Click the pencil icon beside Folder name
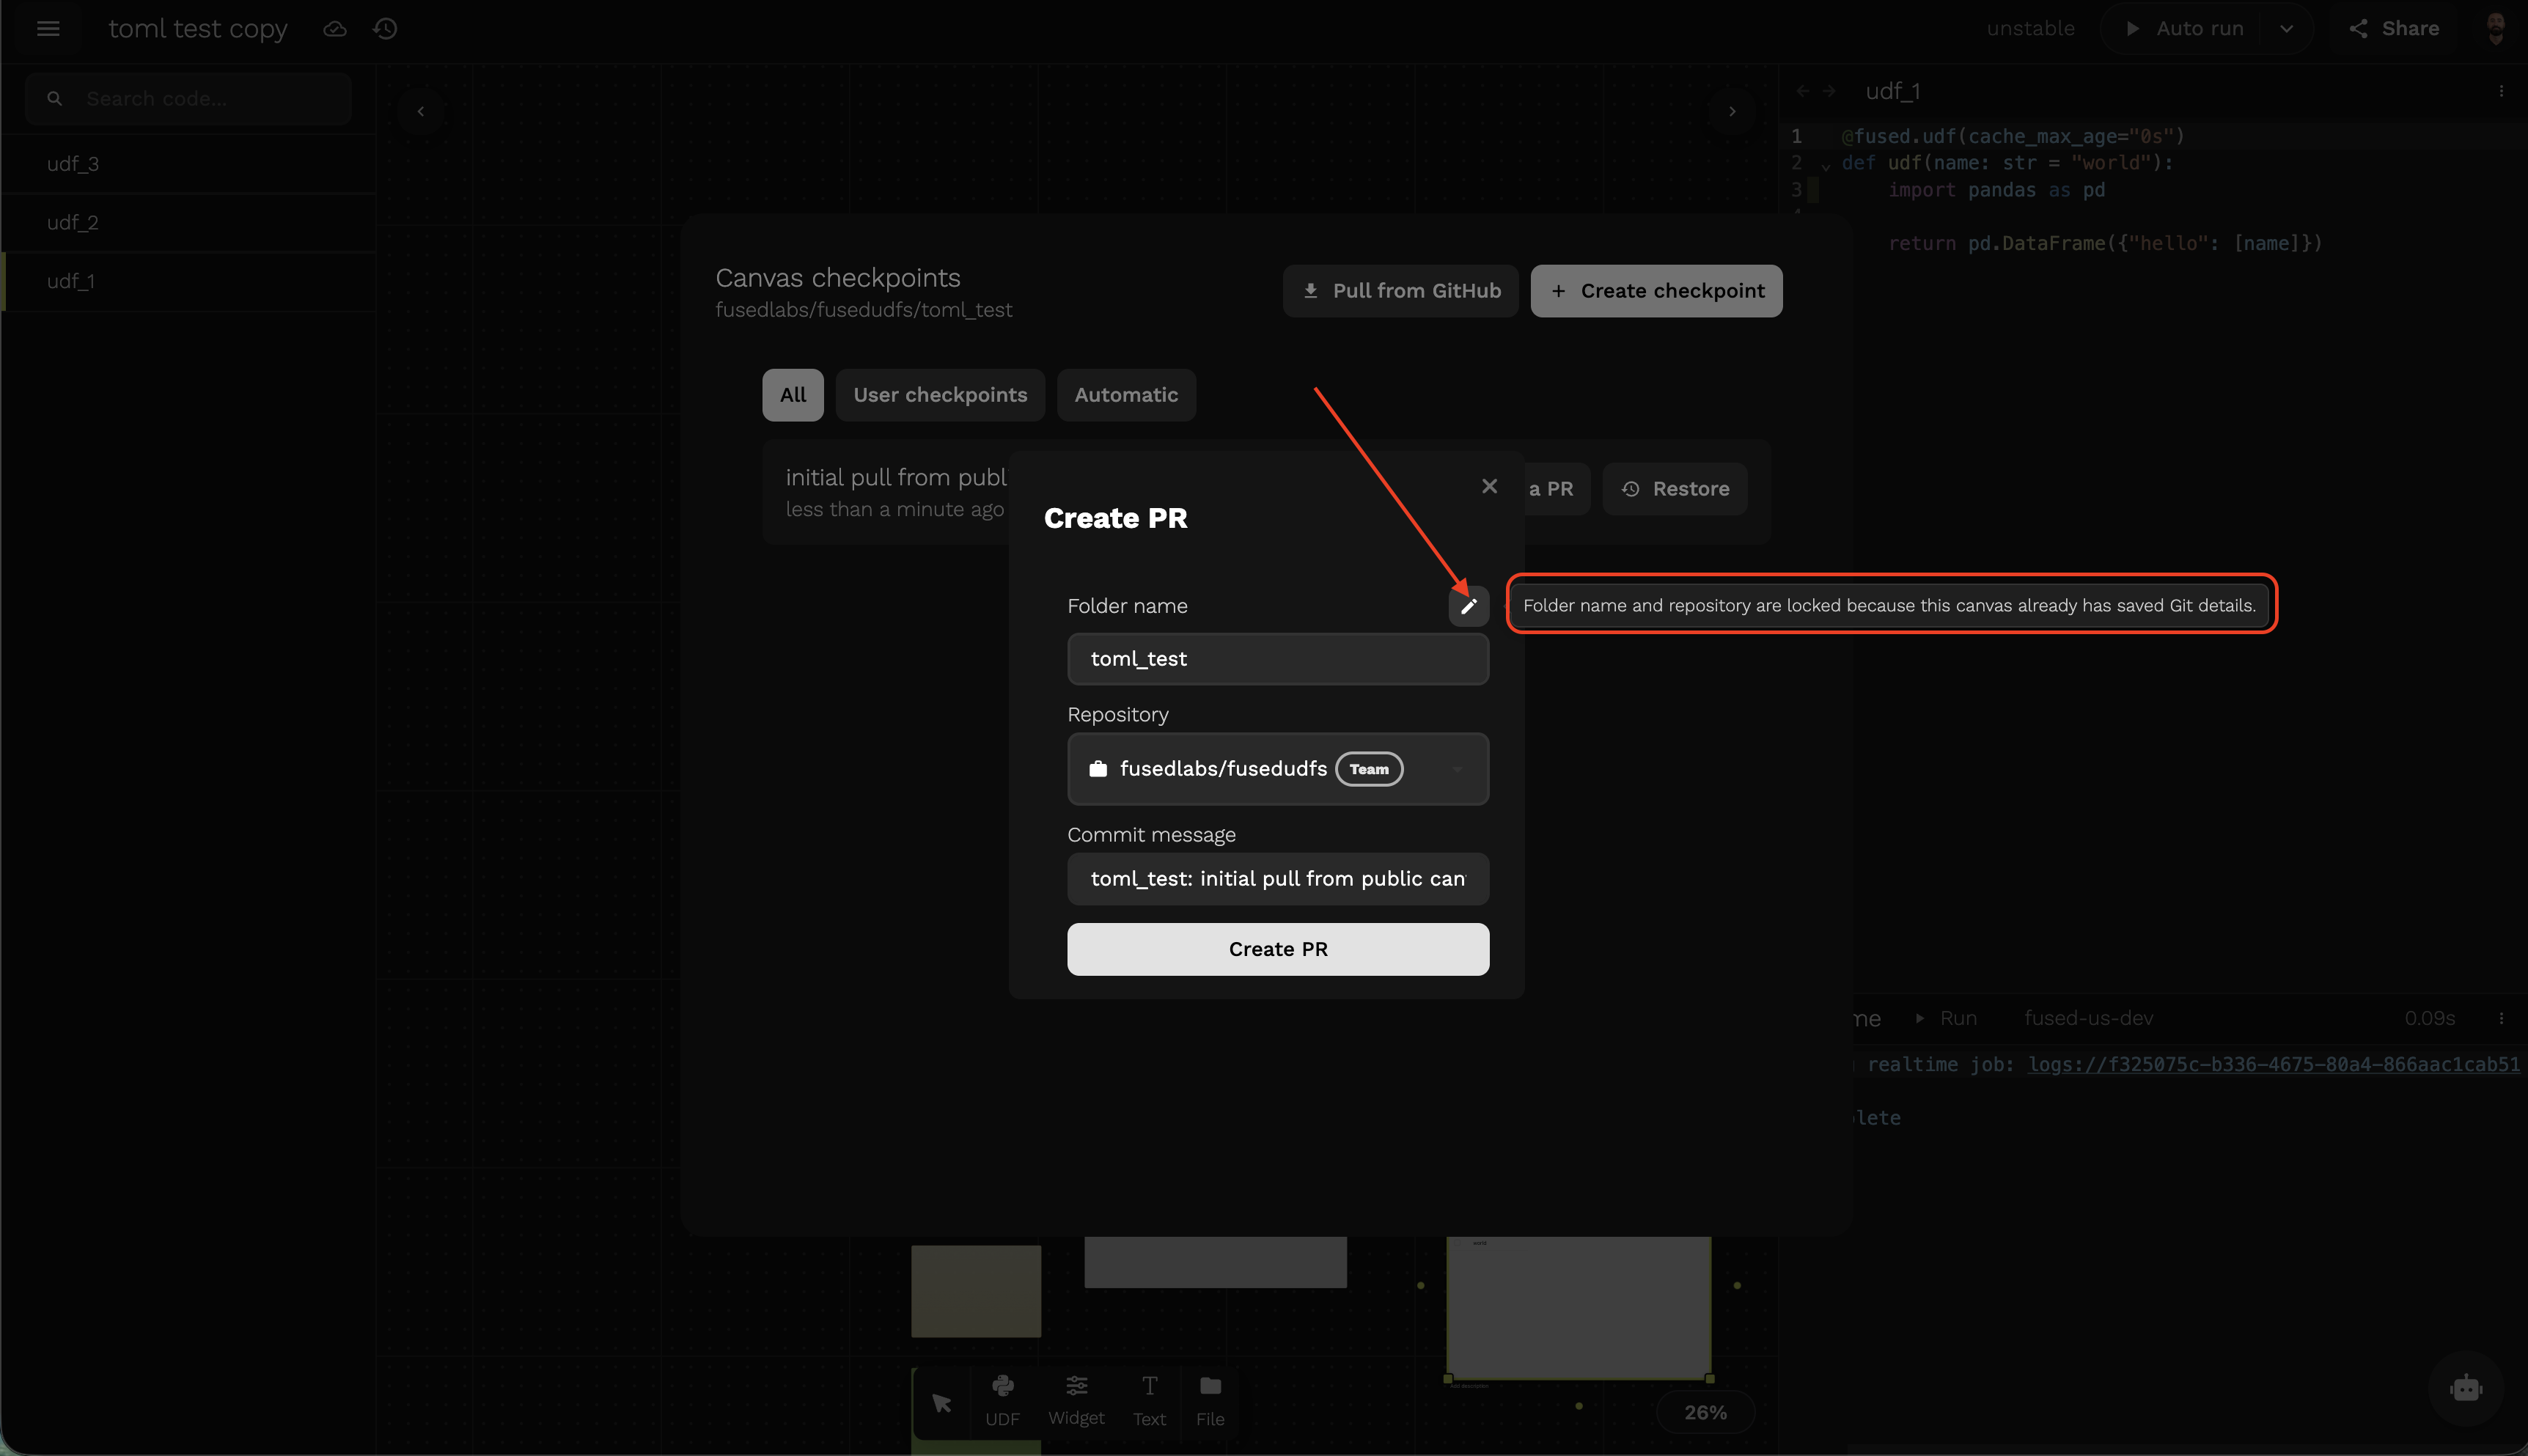This screenshot has height=1456, width=2528. coord(1468,606)
